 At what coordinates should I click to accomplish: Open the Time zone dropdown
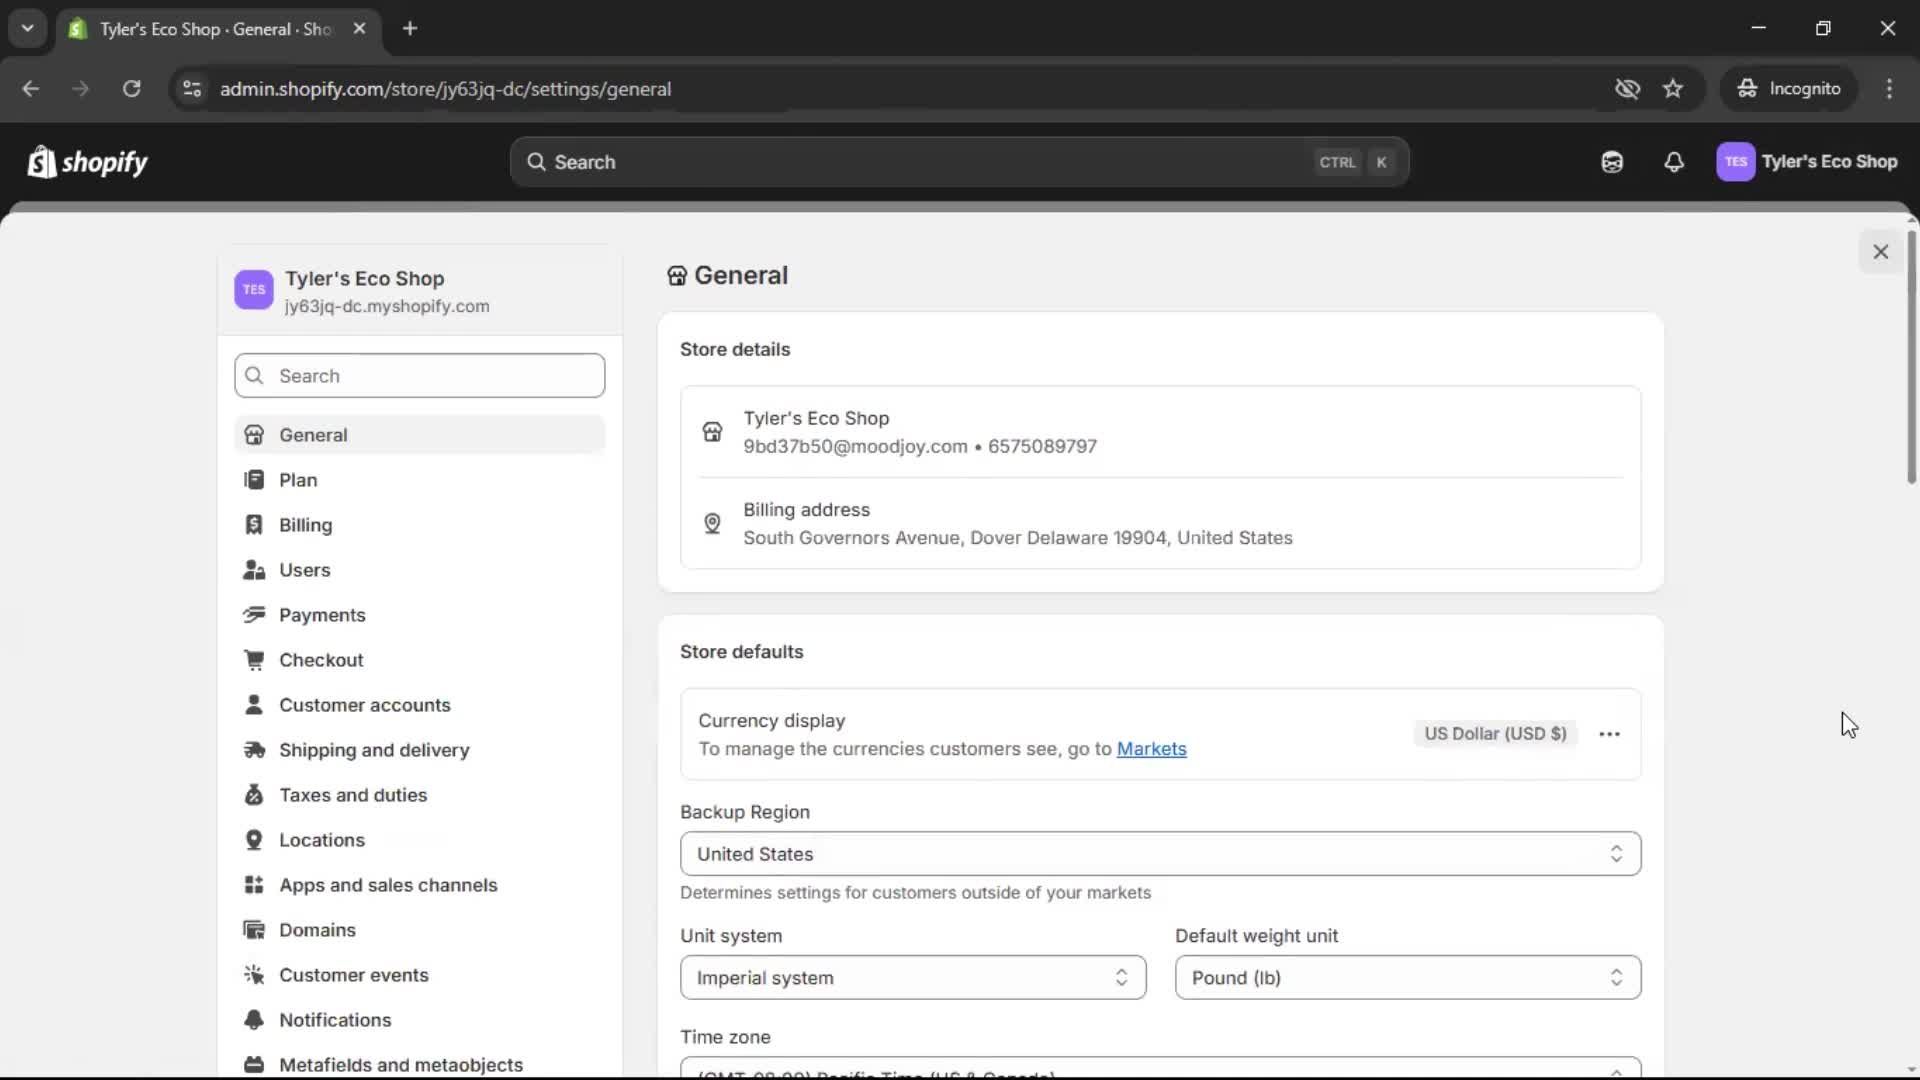(1159, 1070)
